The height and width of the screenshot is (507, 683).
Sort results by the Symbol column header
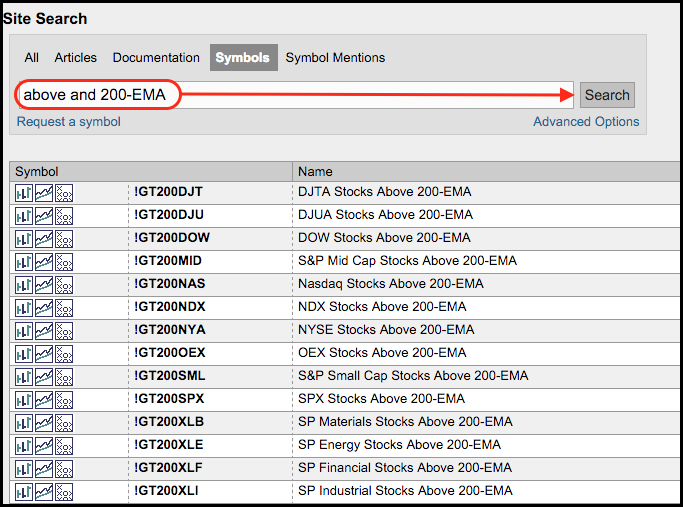[x=37, y=172]
